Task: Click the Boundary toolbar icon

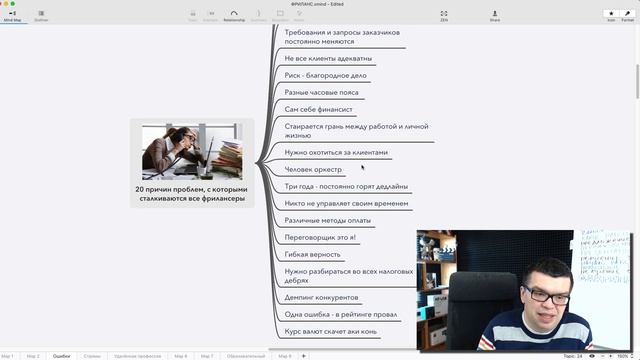Action: click(280, 16)
